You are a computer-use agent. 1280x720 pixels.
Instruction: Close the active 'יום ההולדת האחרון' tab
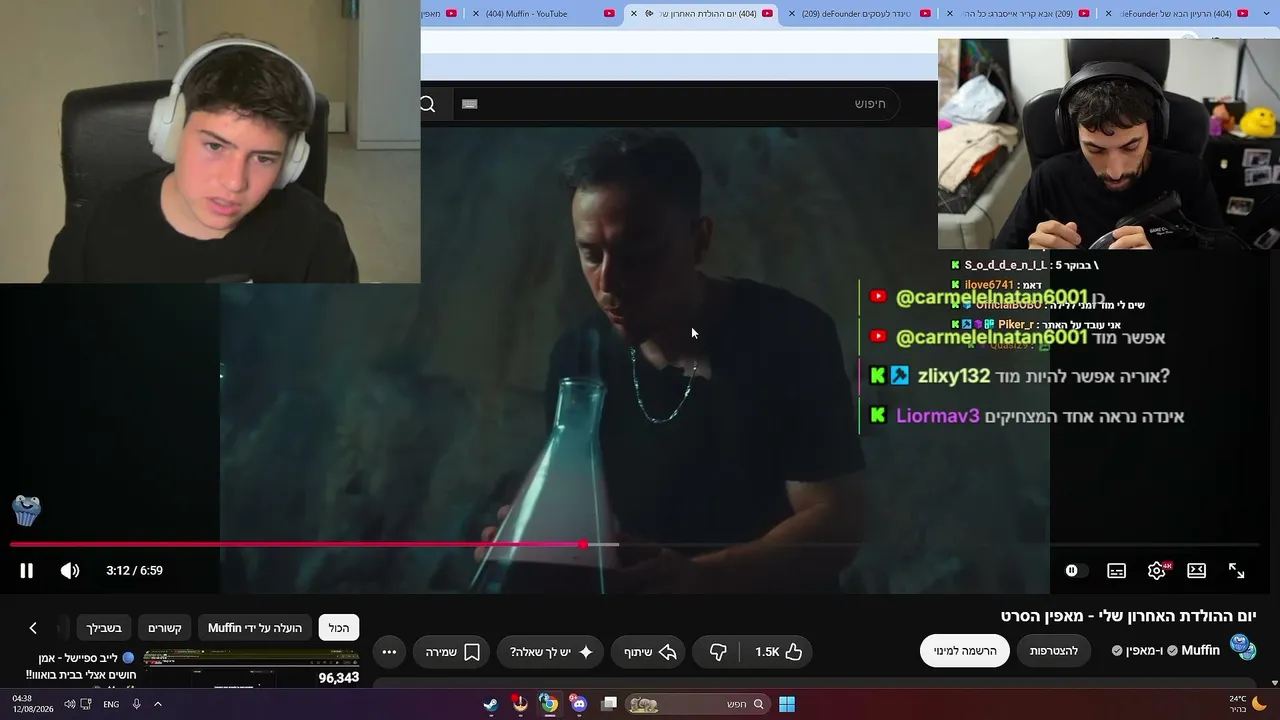point(634,14)
